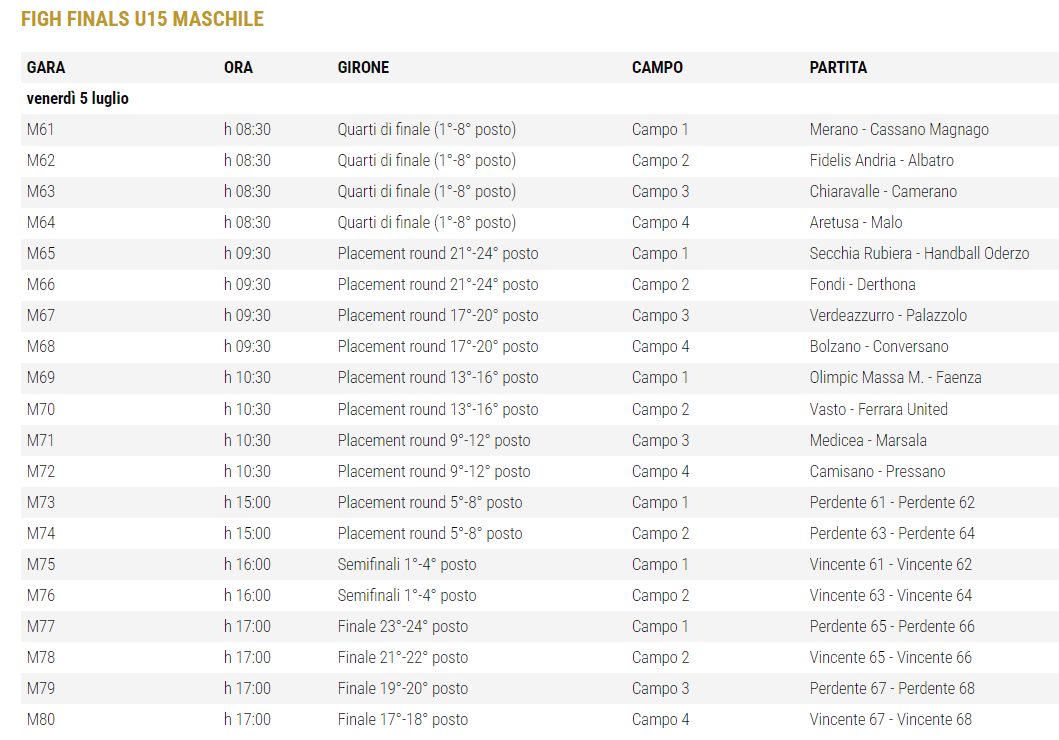Click Placement round 5°-8° posto in M74 row

point(430,534)
